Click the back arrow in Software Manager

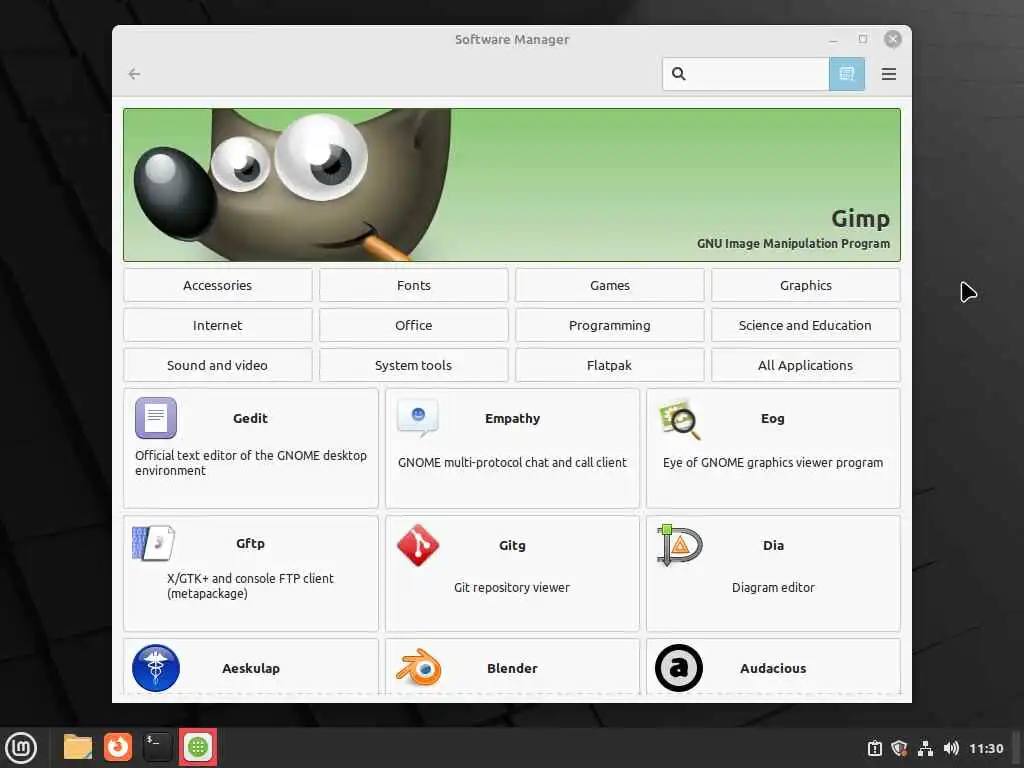(x=135, y=74)
